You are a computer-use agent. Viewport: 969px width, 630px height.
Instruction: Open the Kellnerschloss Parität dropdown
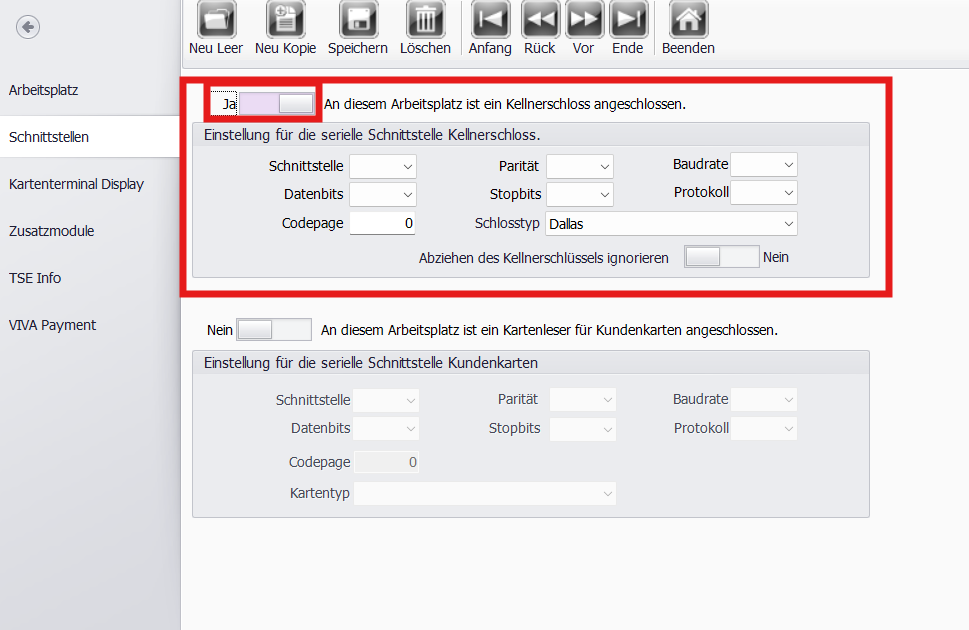[x=580, y=166]
